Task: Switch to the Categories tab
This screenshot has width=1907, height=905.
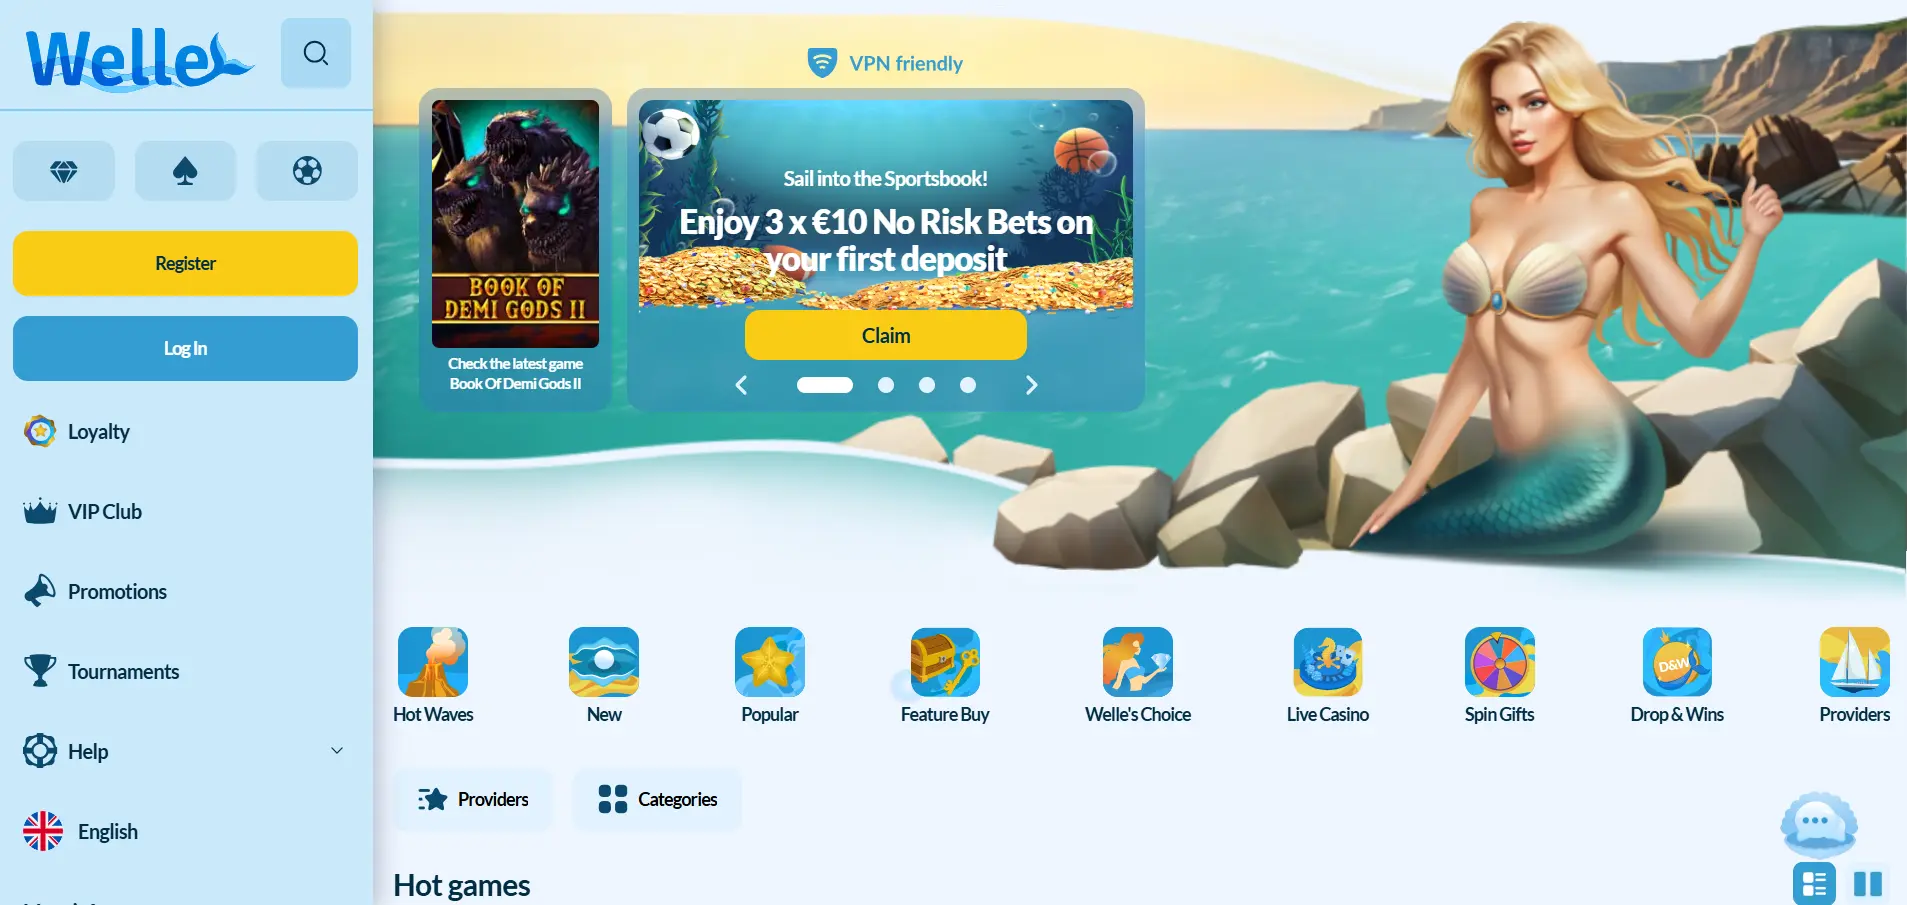Action: click(657, 798)
